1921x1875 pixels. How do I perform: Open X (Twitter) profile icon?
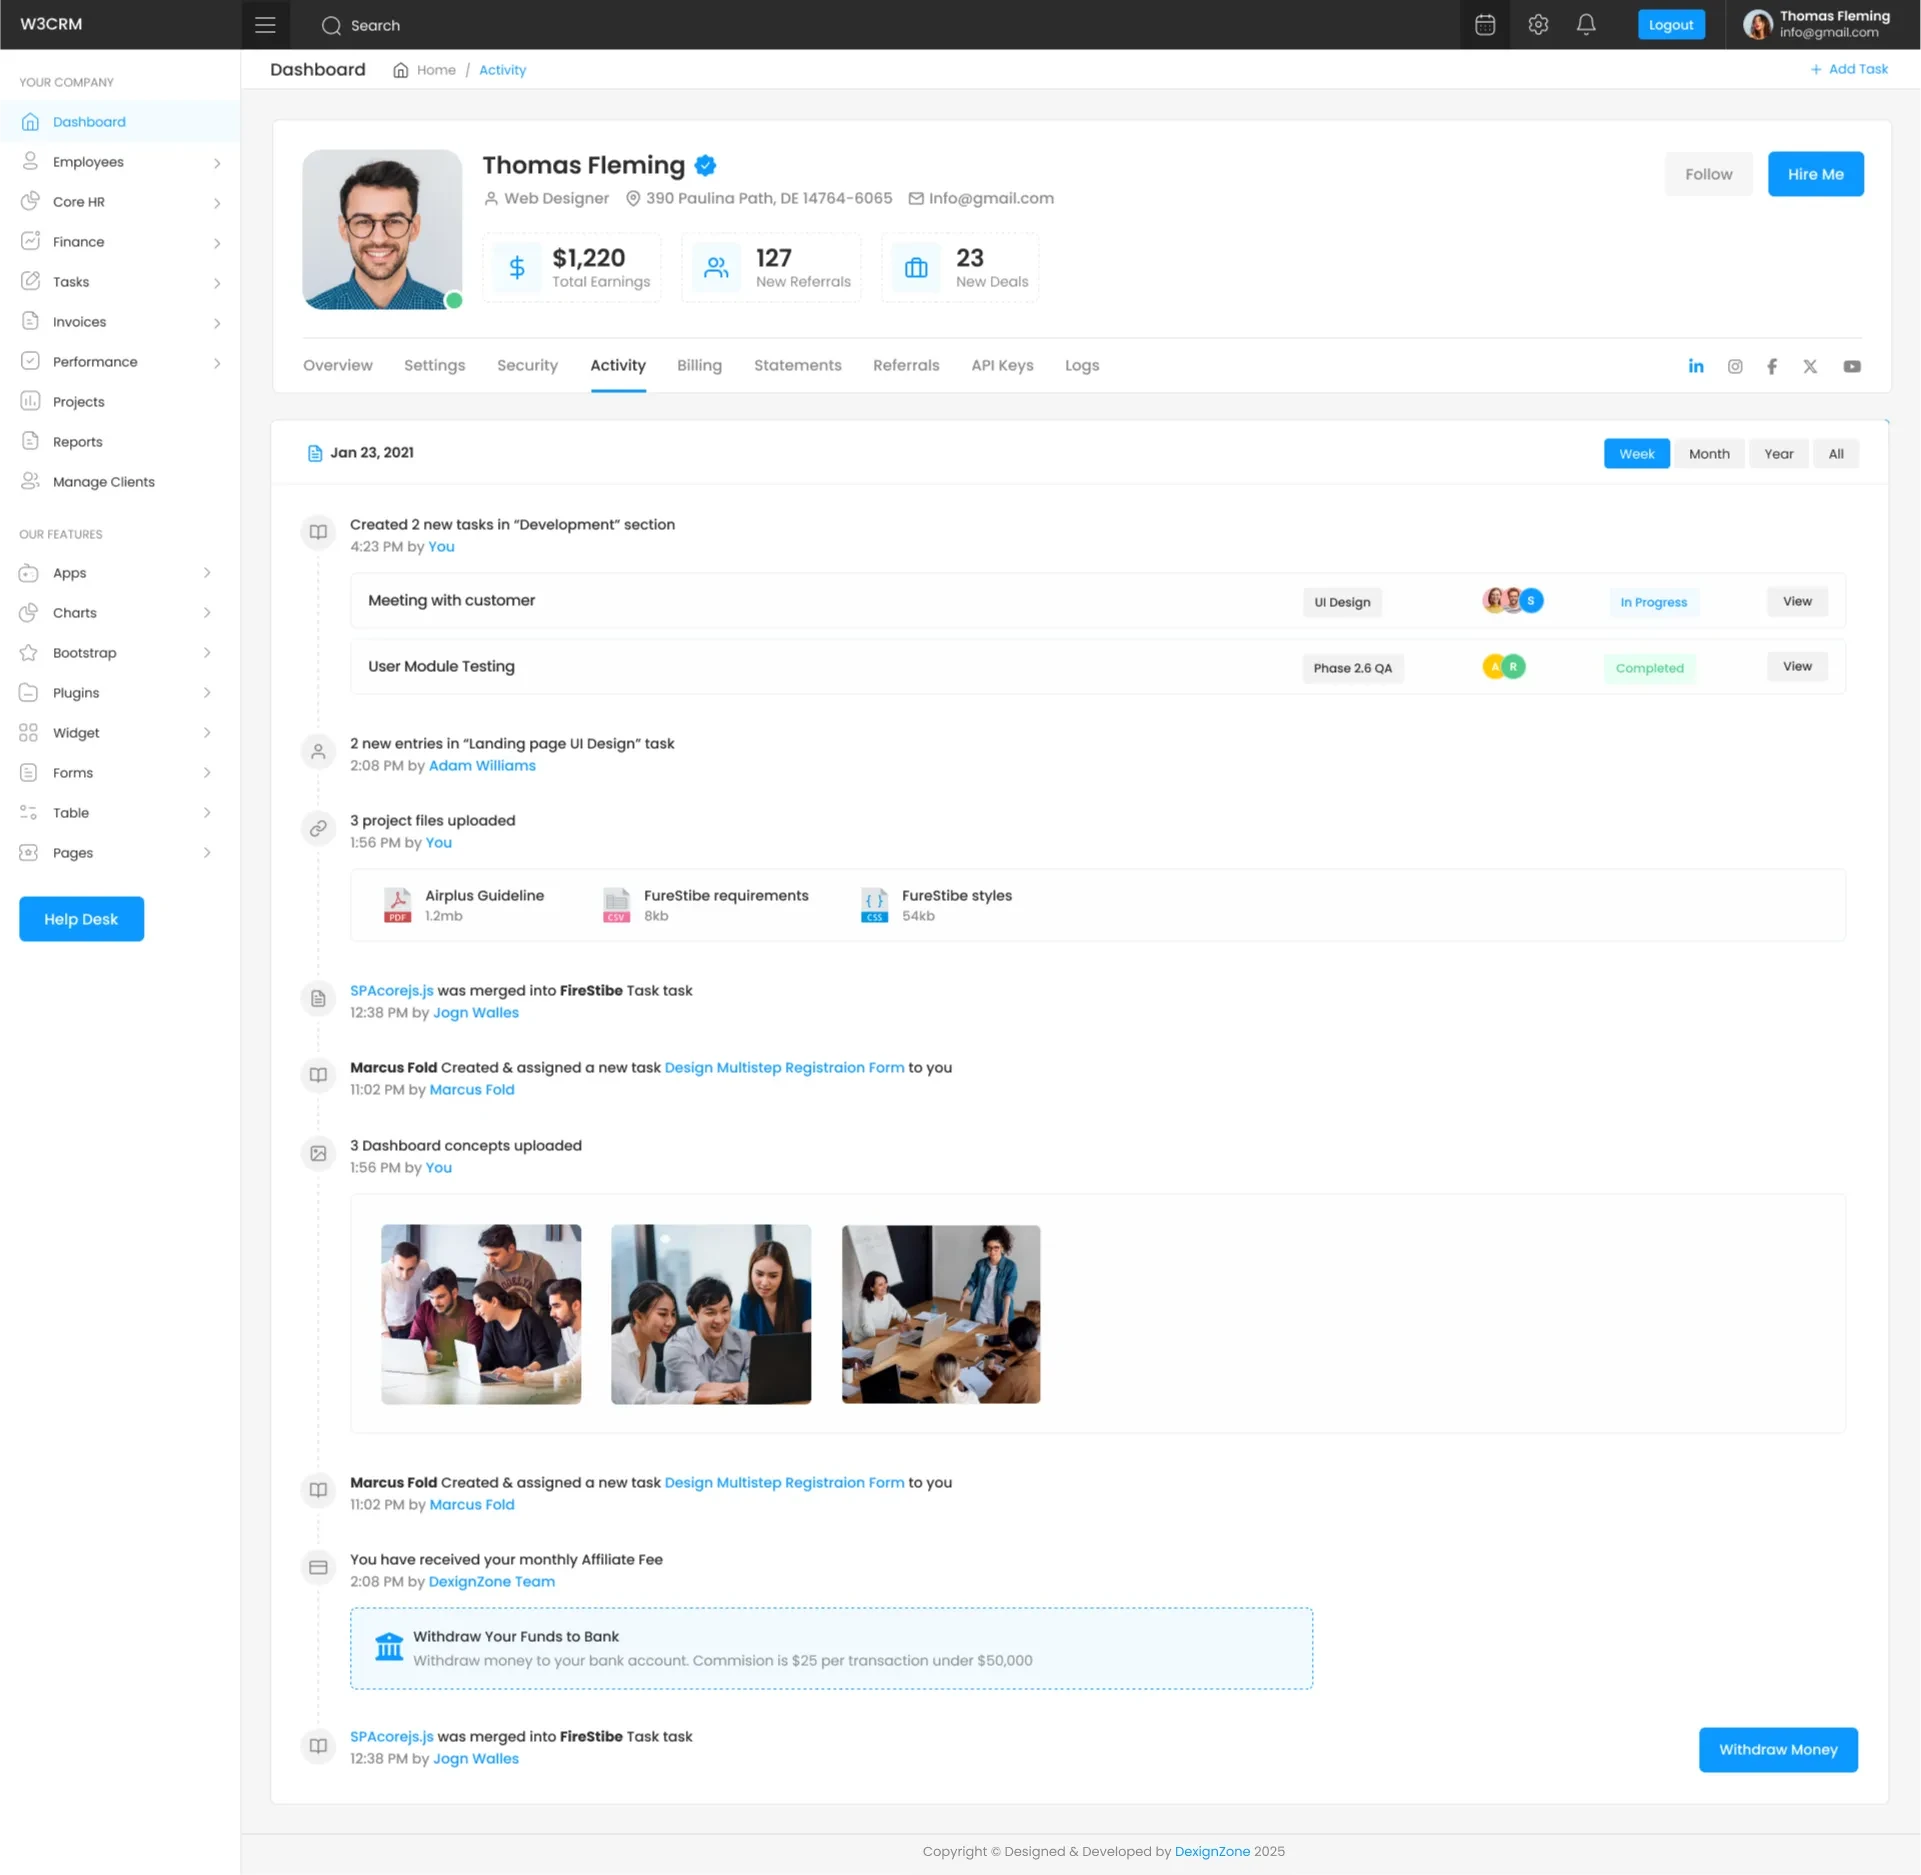1810,367
